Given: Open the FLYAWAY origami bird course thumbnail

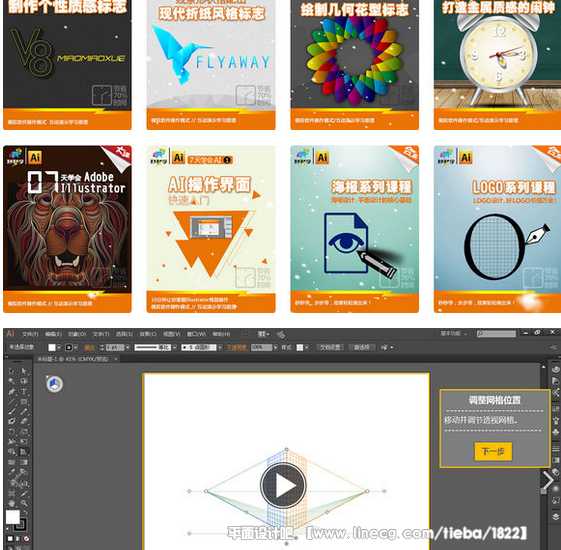Looking at the screenshot, I should [211, 64].
